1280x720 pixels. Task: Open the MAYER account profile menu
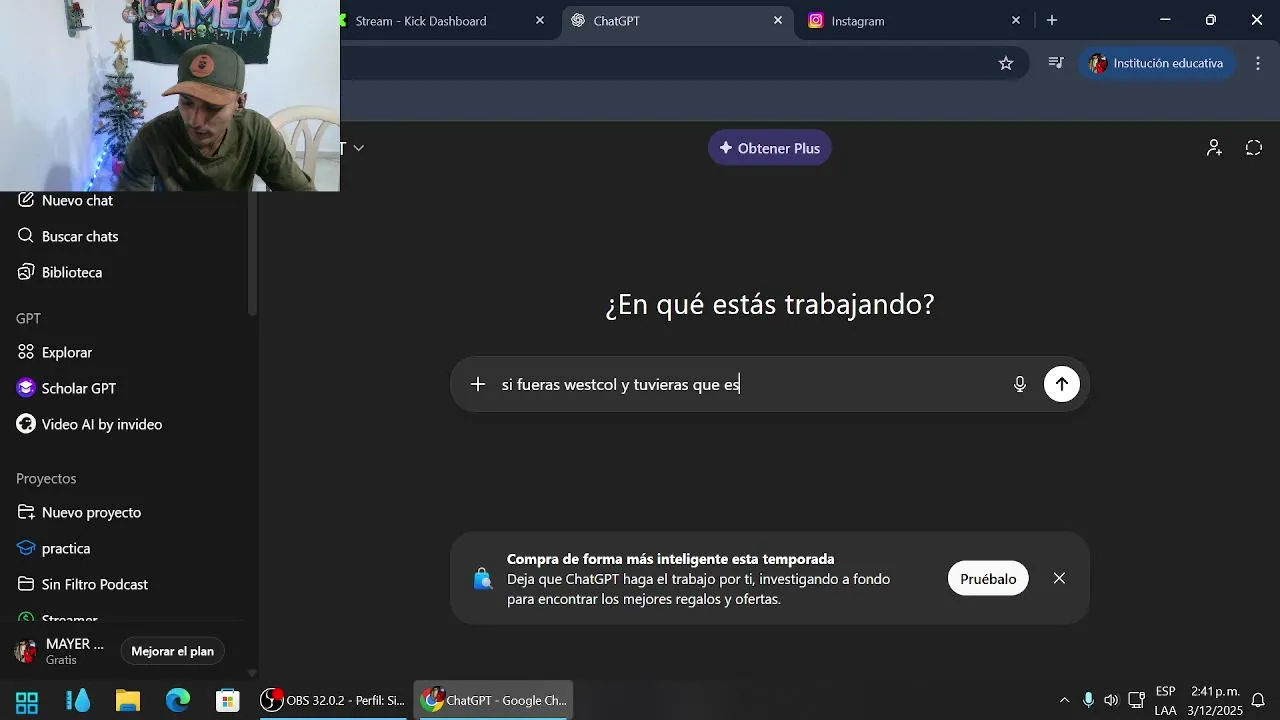(x=62, y=651)
